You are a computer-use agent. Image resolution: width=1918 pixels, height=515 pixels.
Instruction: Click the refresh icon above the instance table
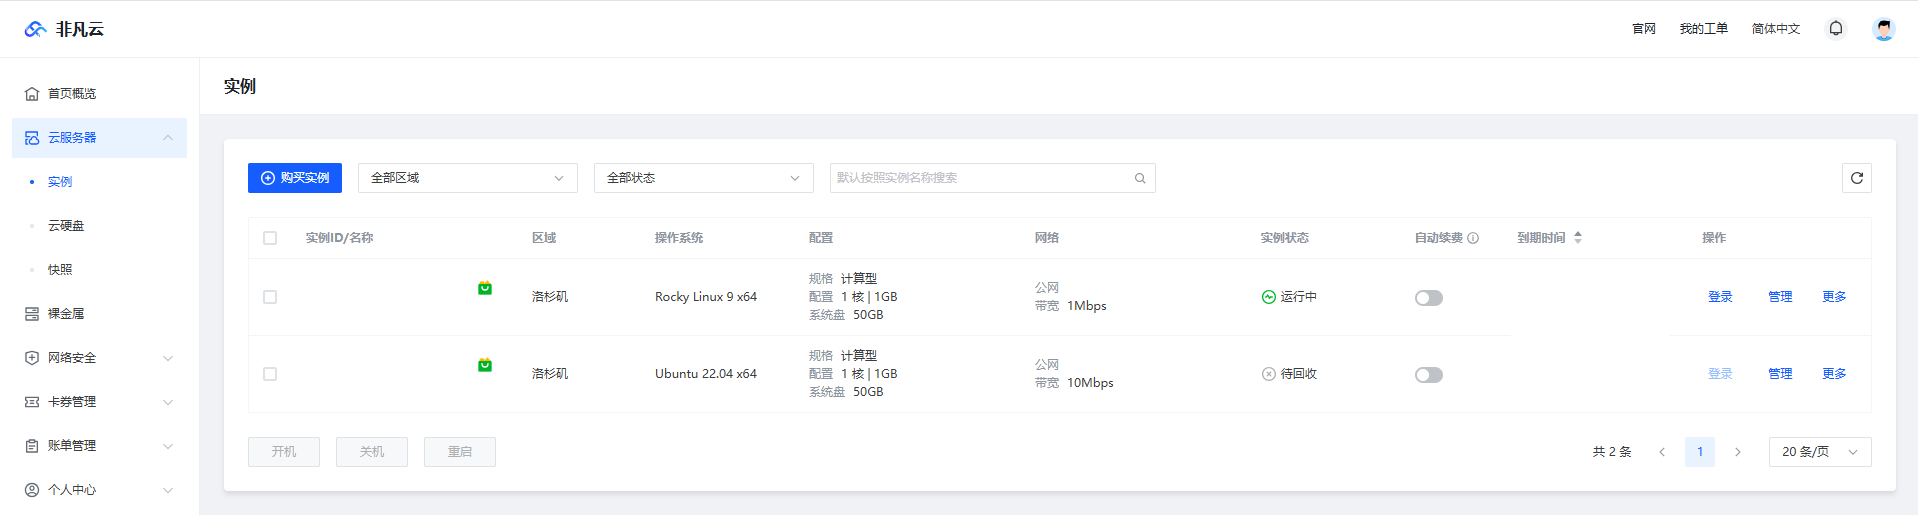1856,178
